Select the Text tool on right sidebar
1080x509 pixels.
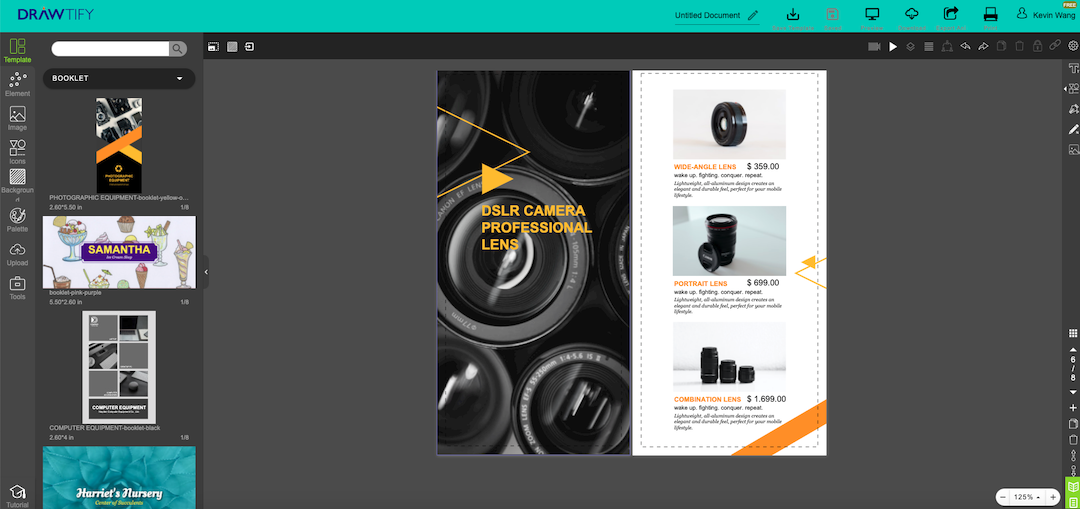coord(1073,69)
